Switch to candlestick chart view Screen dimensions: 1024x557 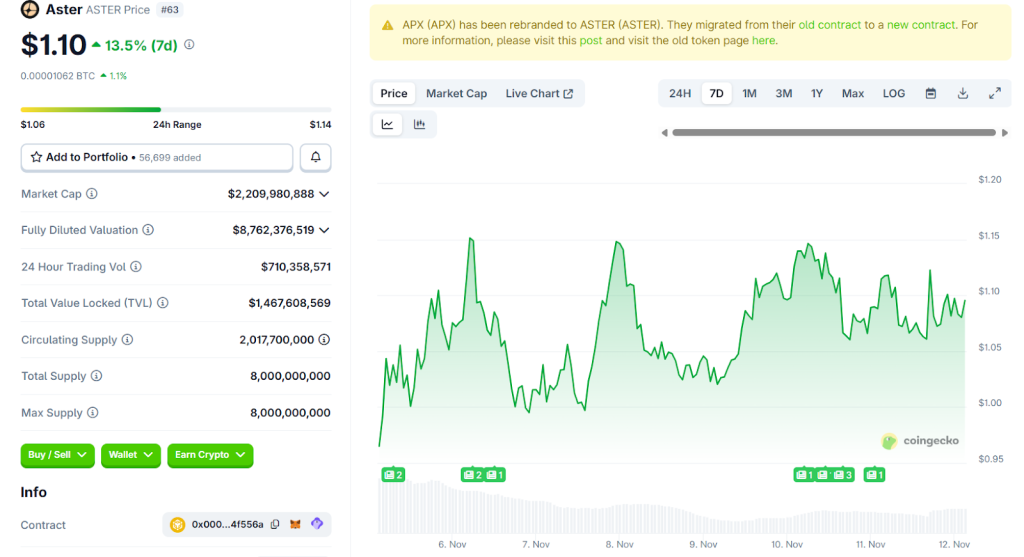click(419, 124)
